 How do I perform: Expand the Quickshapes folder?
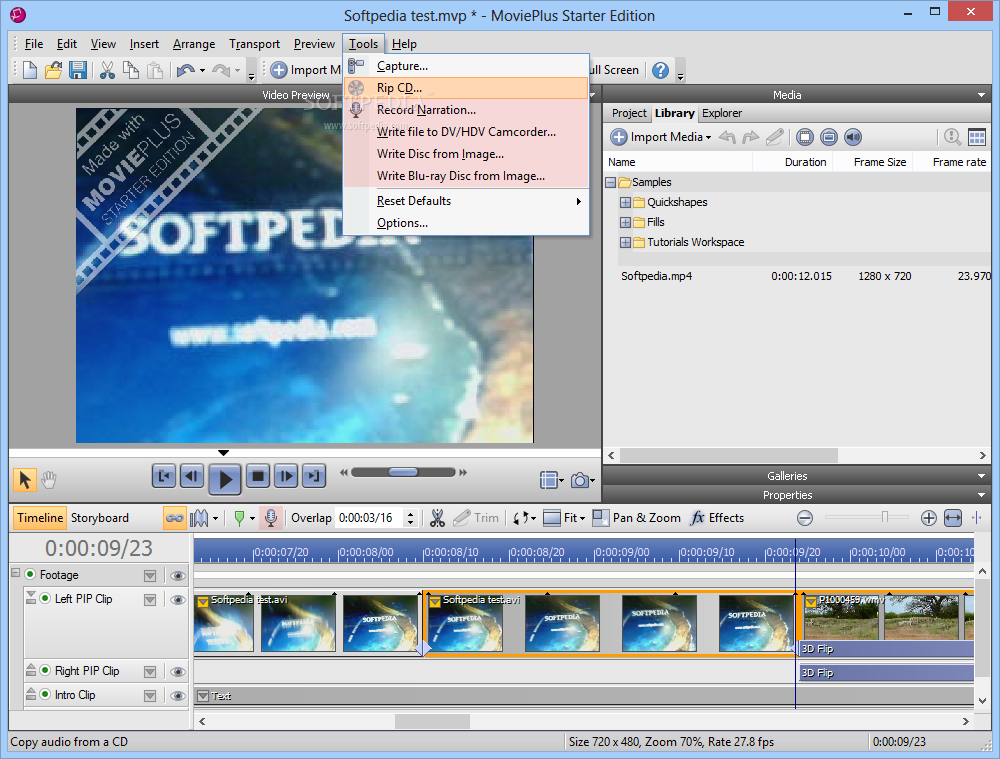(625, 202)
